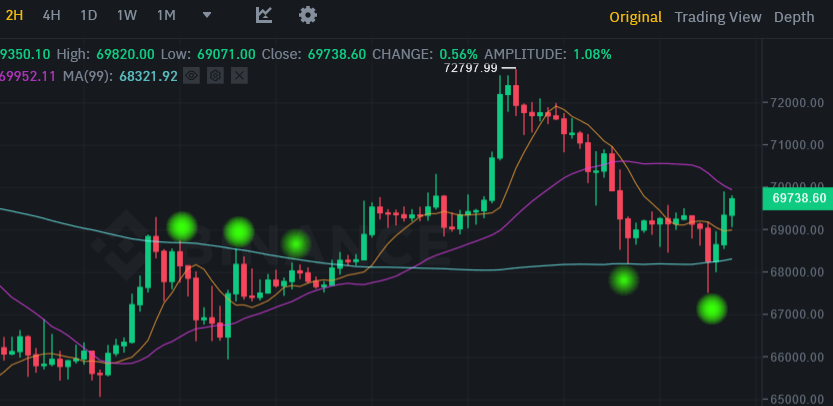Click the 72797.99 high price marker
This screenshot has width=833, height=406.
coord(471,67)
